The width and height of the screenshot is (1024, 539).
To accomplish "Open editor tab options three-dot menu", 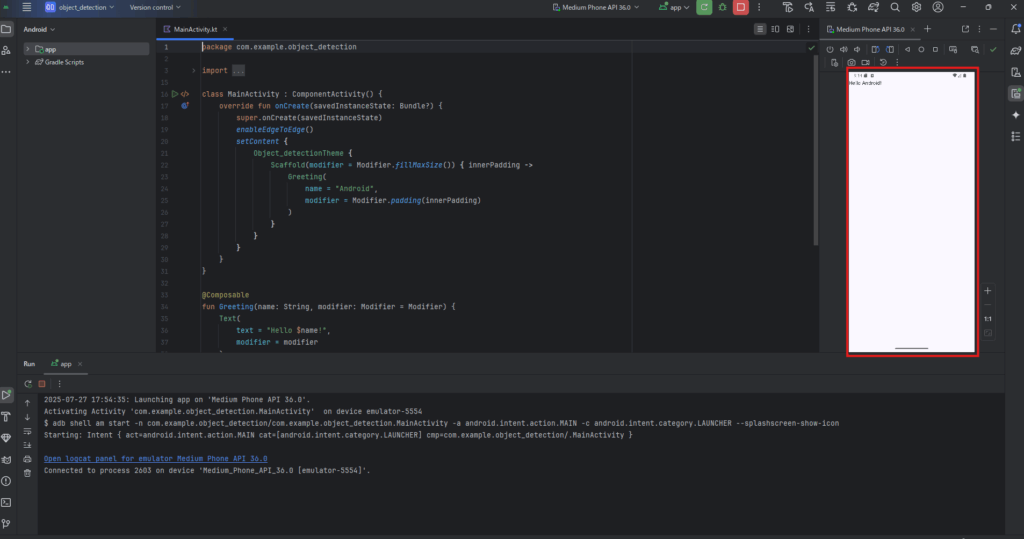I will 808,29.
